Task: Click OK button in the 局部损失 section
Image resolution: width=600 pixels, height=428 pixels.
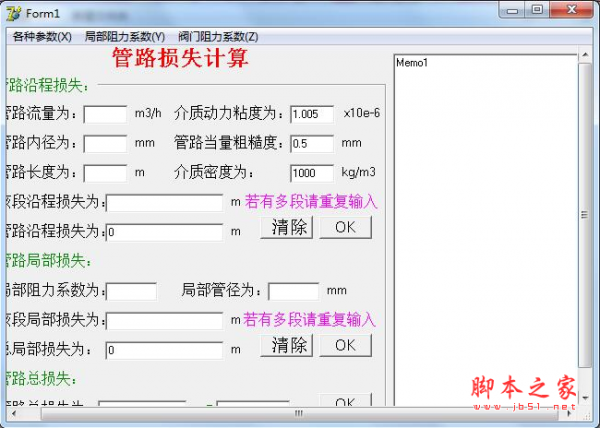Action: [346, 345]
